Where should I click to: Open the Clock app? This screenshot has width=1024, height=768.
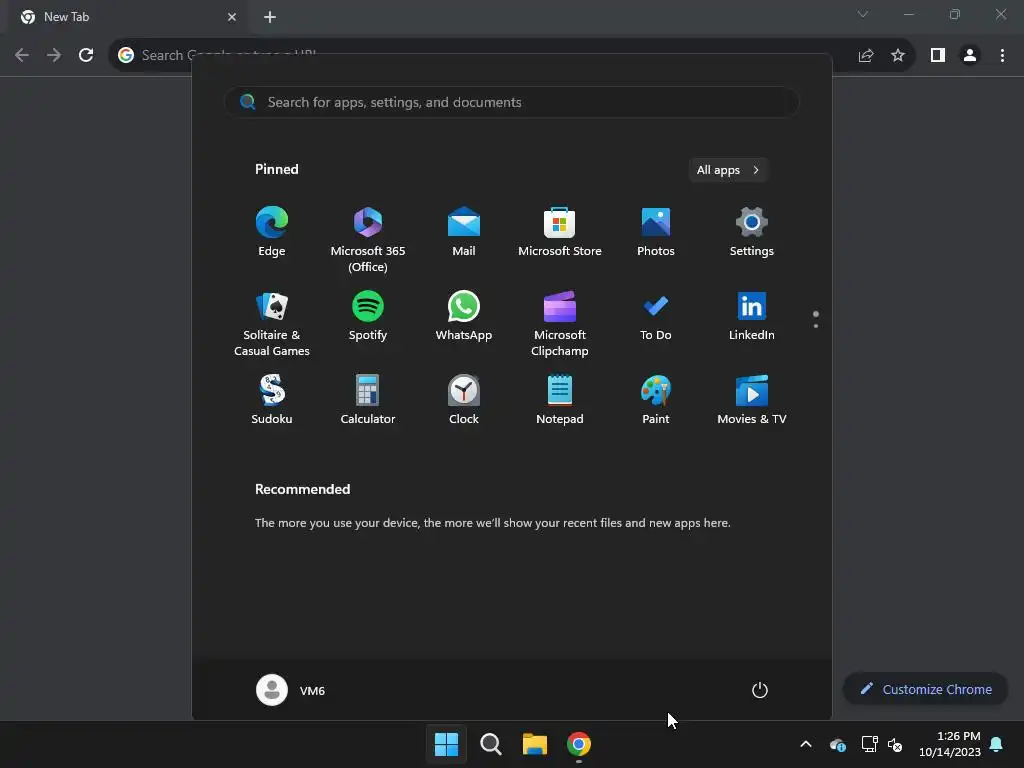coord(464,400)
